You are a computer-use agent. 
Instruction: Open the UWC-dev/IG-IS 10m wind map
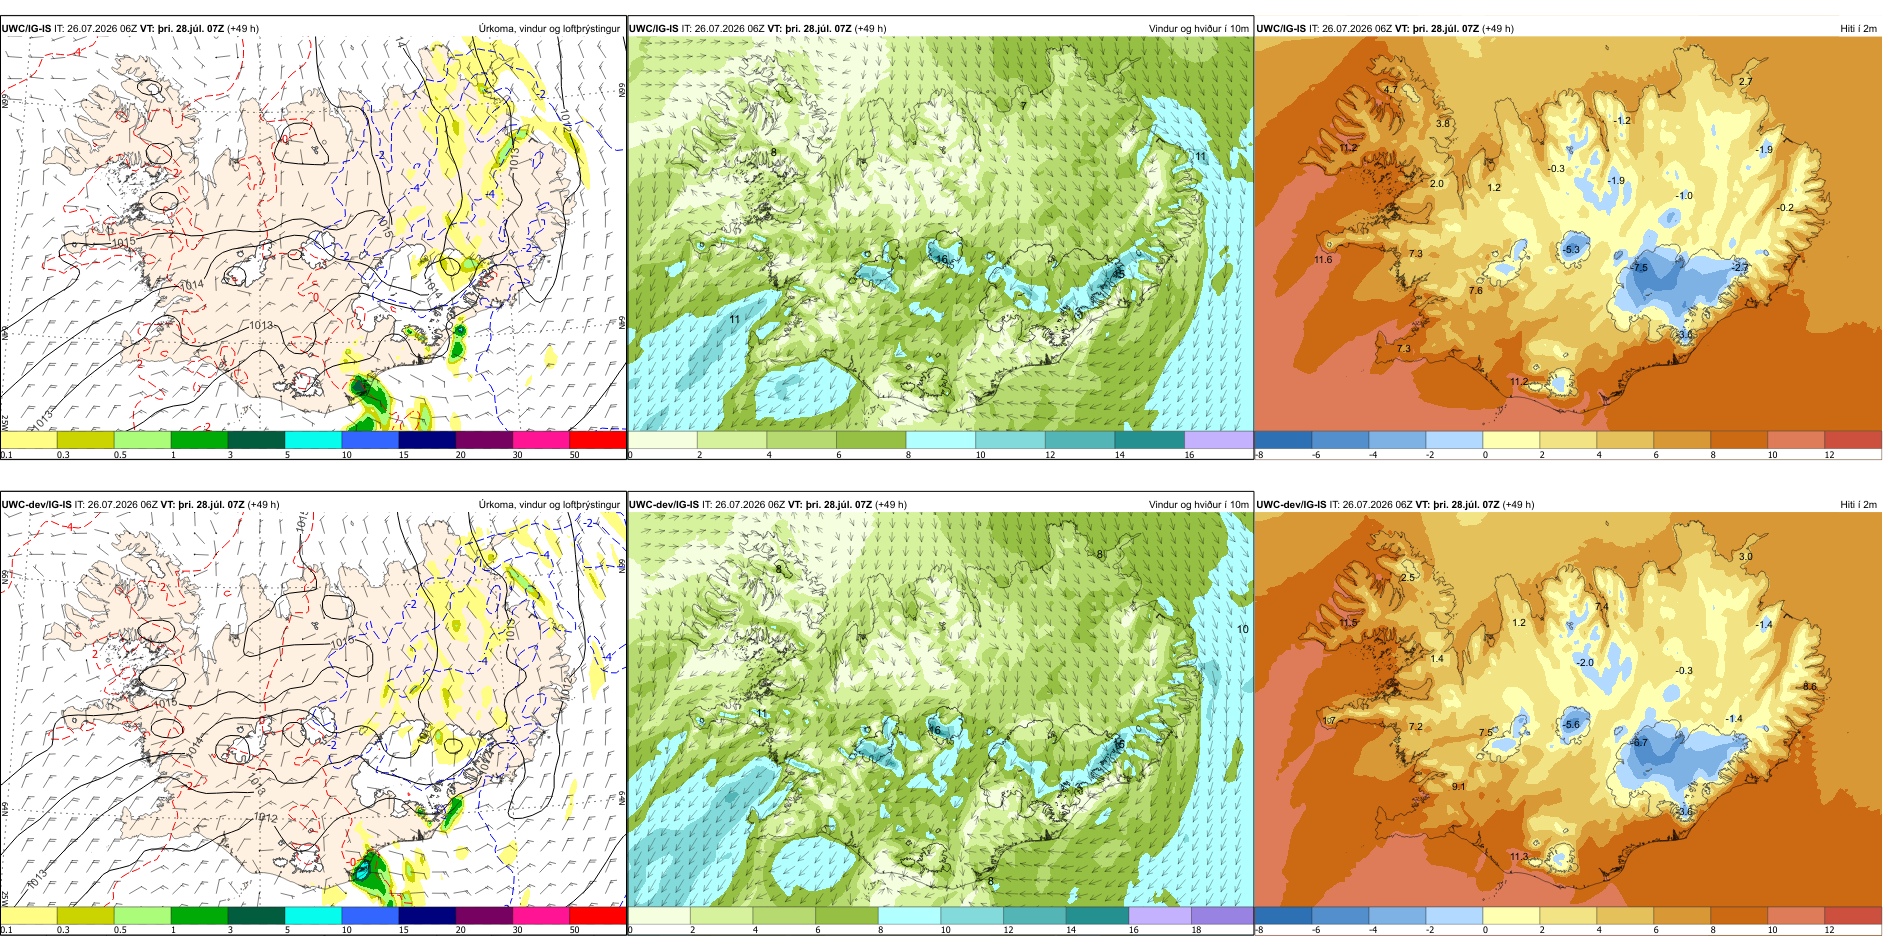pos(940,709)
